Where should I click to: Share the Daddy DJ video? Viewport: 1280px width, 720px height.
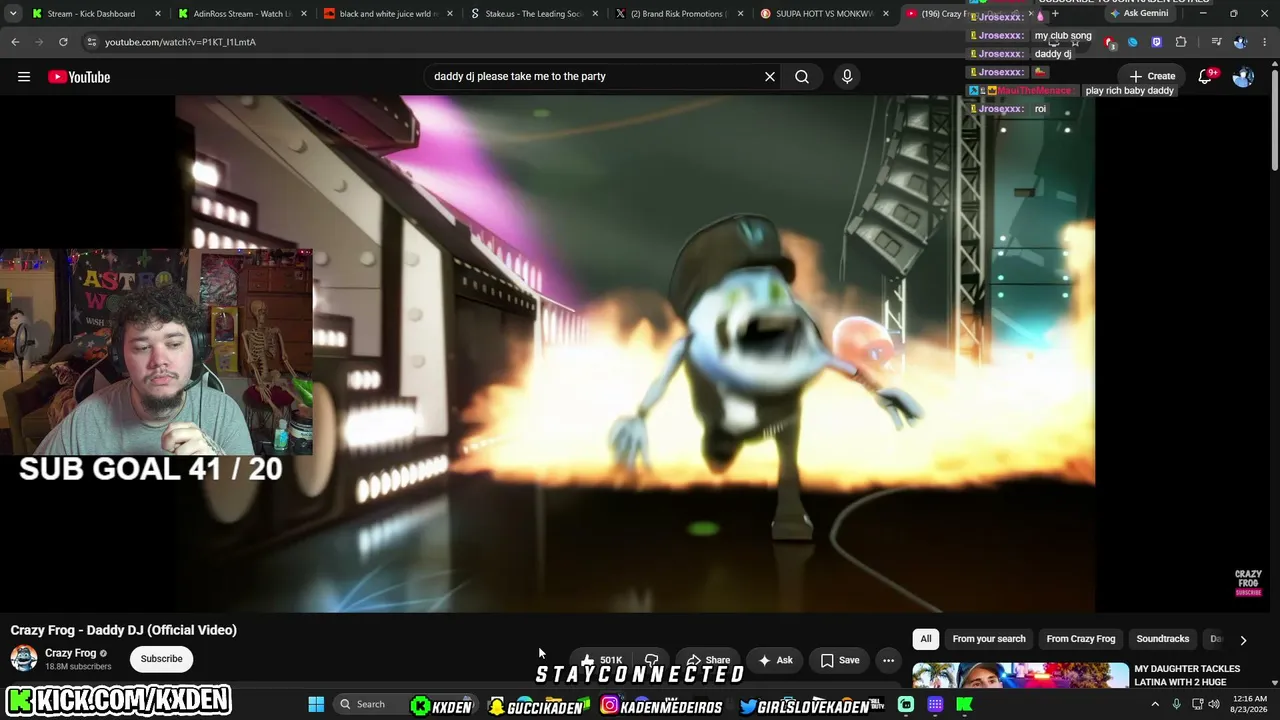coord(708,660)
